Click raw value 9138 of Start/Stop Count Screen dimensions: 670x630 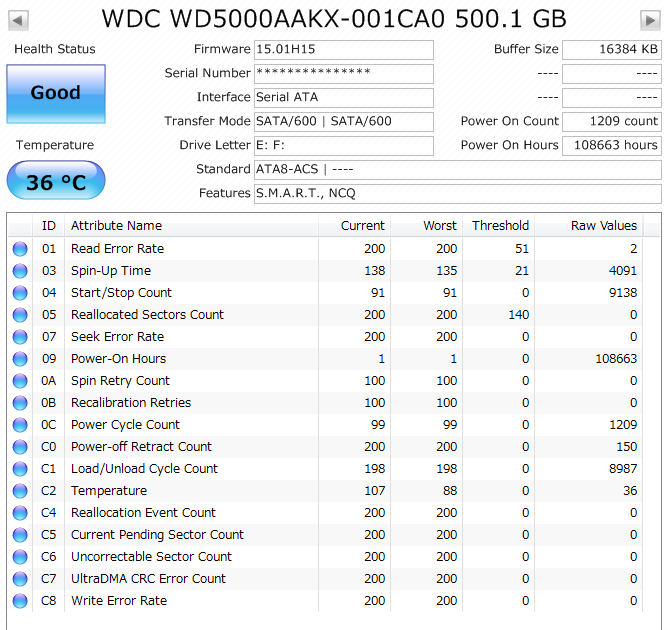[x=623, y=293]
